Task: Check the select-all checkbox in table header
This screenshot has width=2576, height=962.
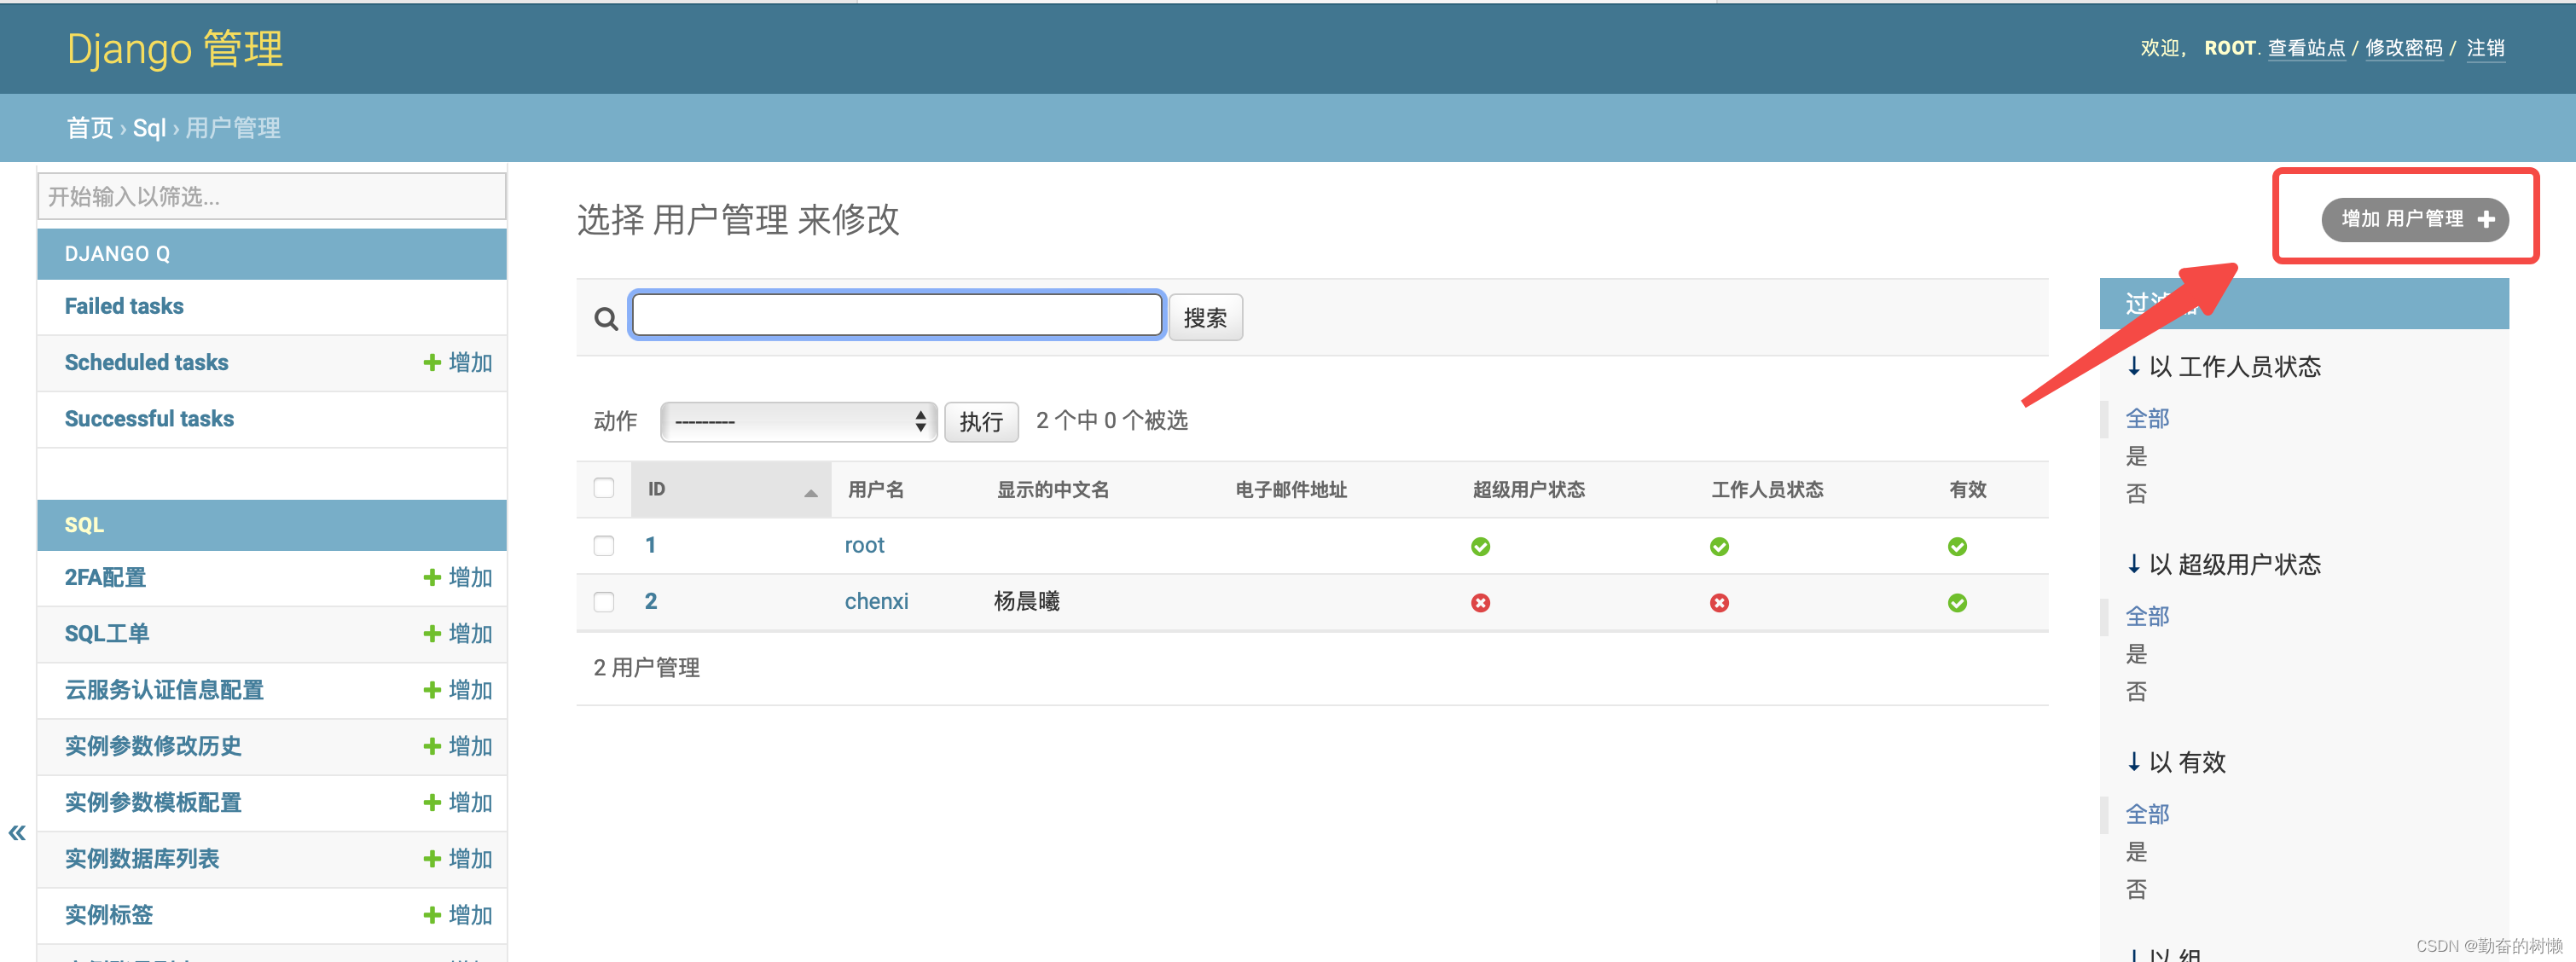Action: (604, 487)
